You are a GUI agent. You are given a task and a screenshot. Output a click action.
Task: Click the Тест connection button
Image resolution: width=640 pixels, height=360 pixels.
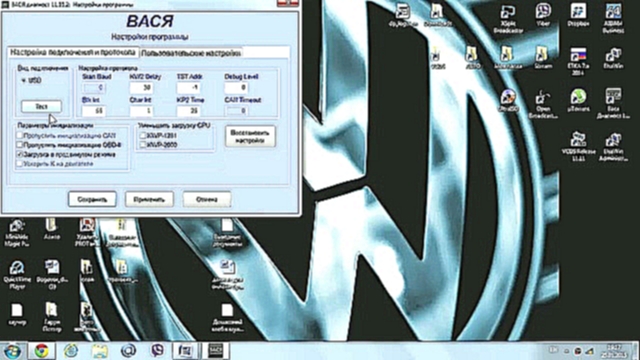click(41, 106)
